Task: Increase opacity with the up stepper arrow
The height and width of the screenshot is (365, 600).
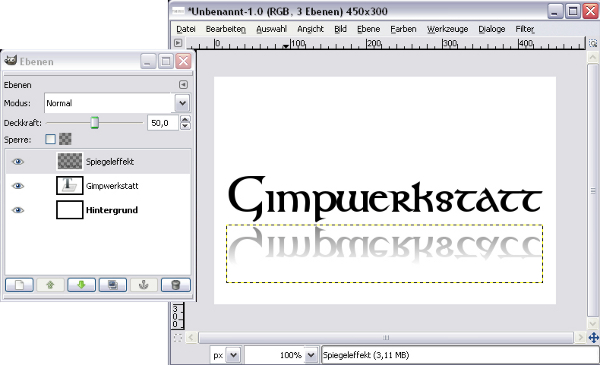Action: [185, 119]
